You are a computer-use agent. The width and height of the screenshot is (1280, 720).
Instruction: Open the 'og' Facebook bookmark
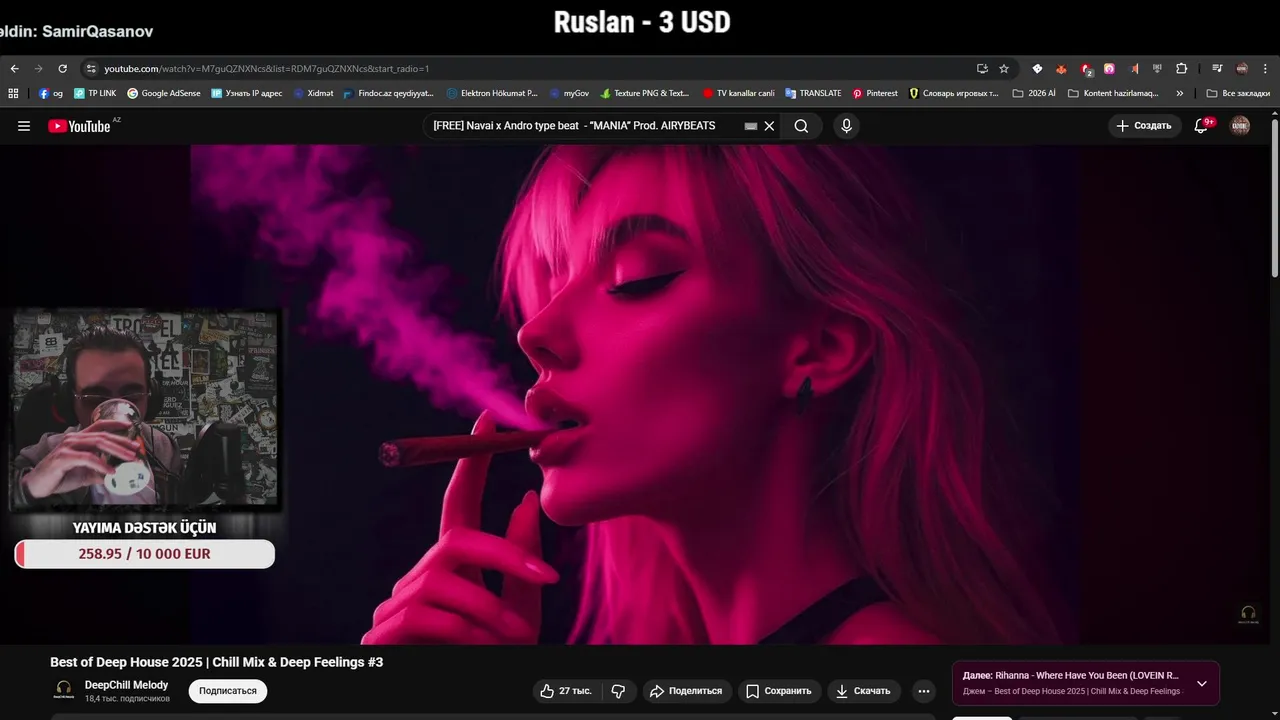coord(51,93)
